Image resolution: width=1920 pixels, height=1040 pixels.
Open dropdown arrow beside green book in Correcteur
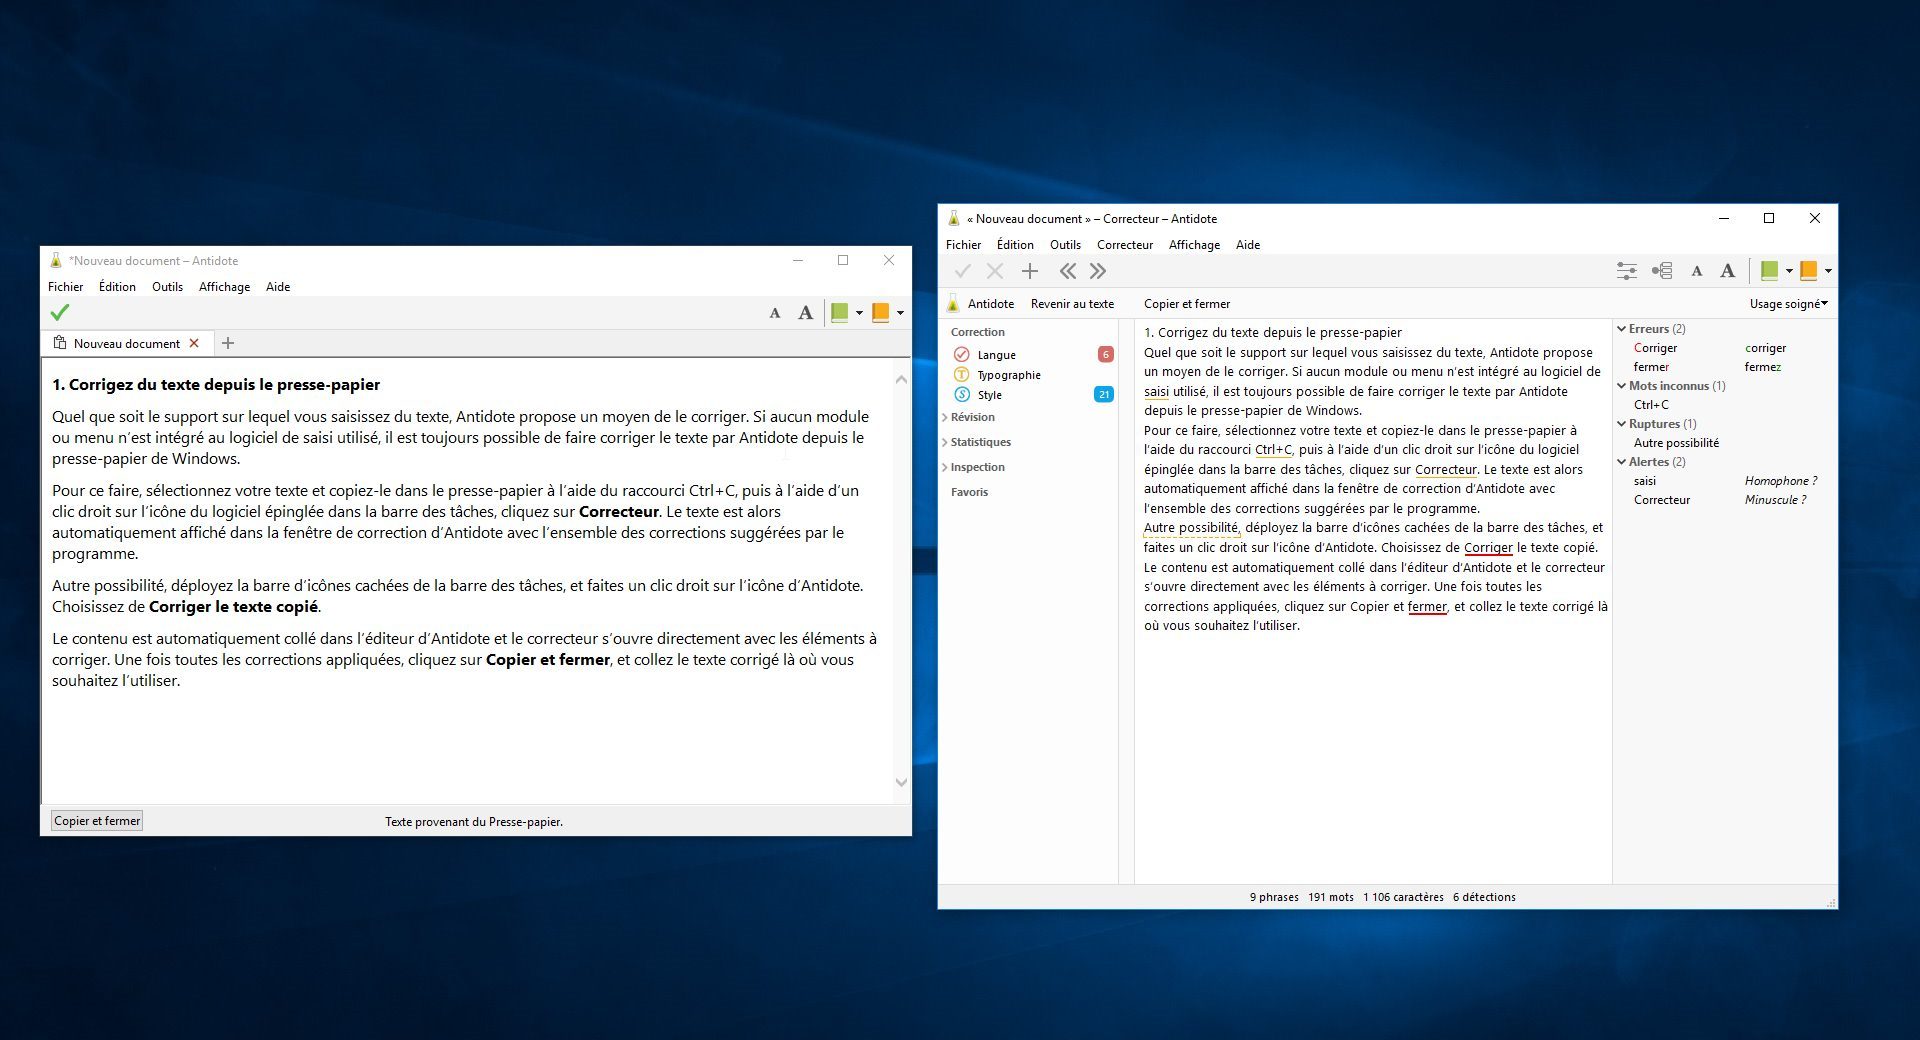(1789, 271)
